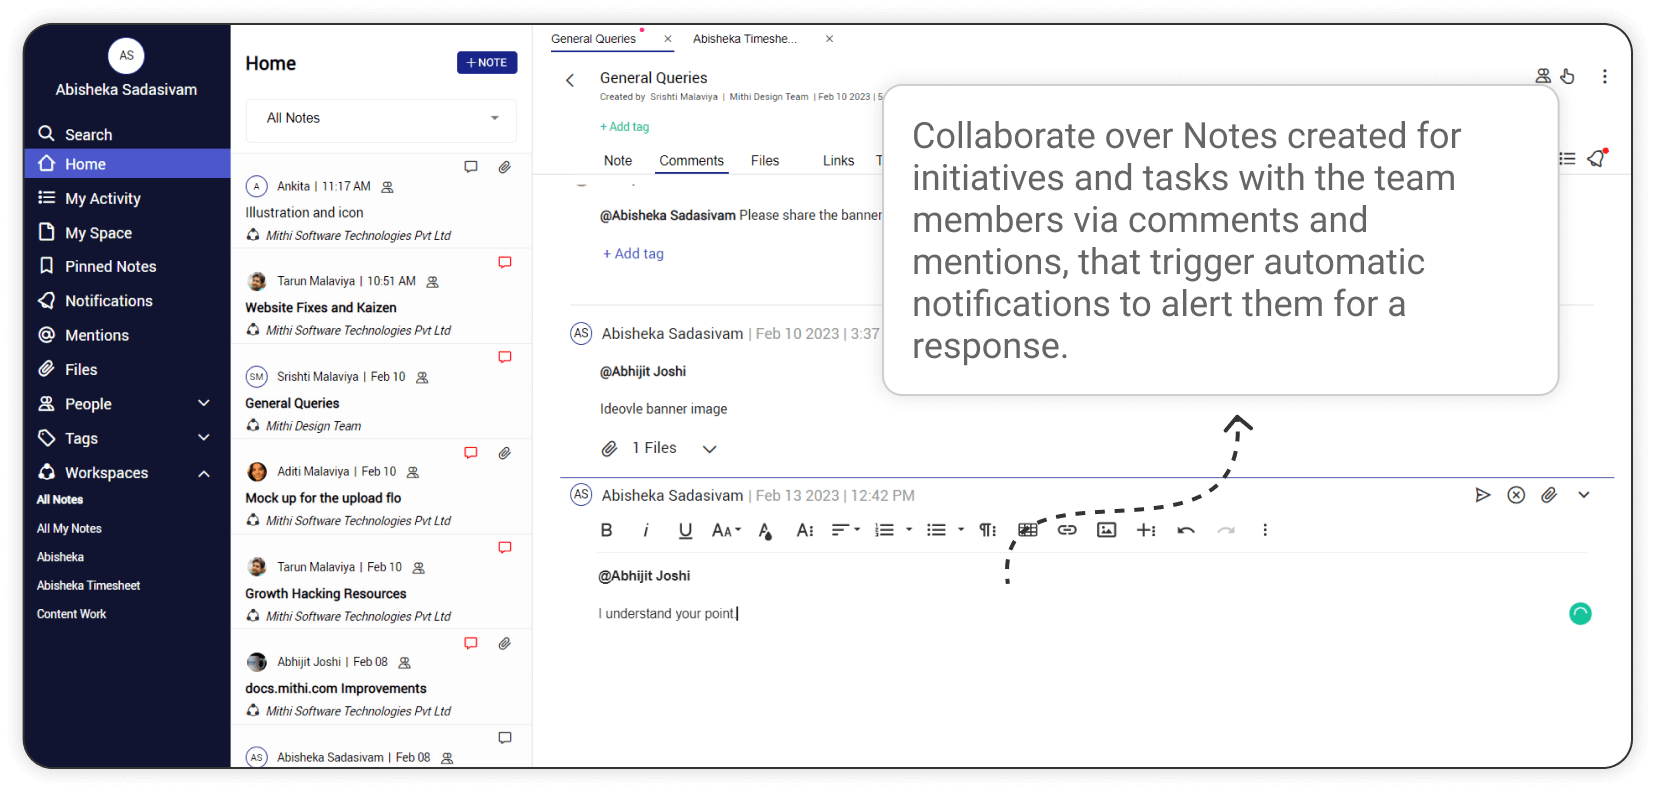Viewport: 1655px width, 792px height.
Task: Select the General Queries open tab
Action: pyautogui.click(x=593, y=39)
